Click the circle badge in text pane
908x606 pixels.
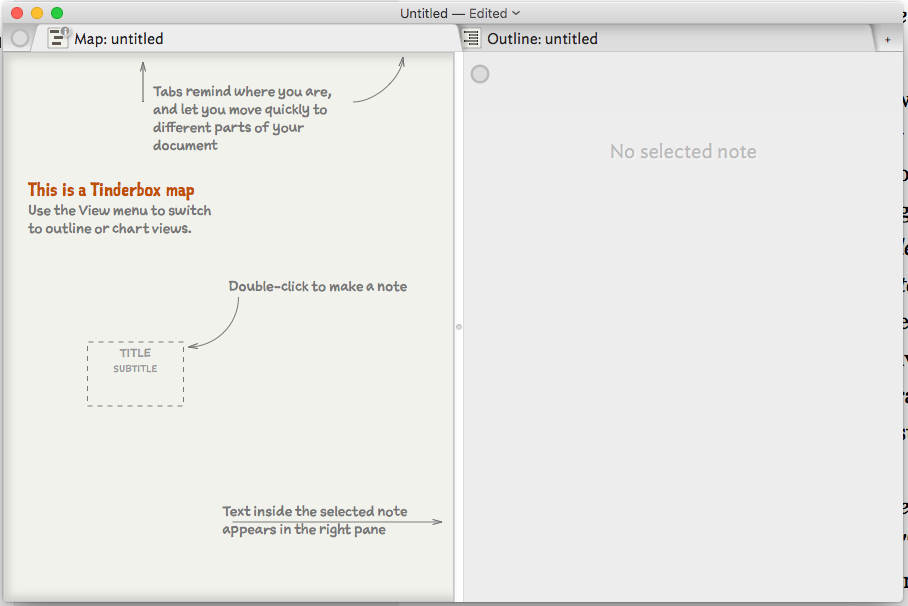pyautogui.click(x=479, y=74)
